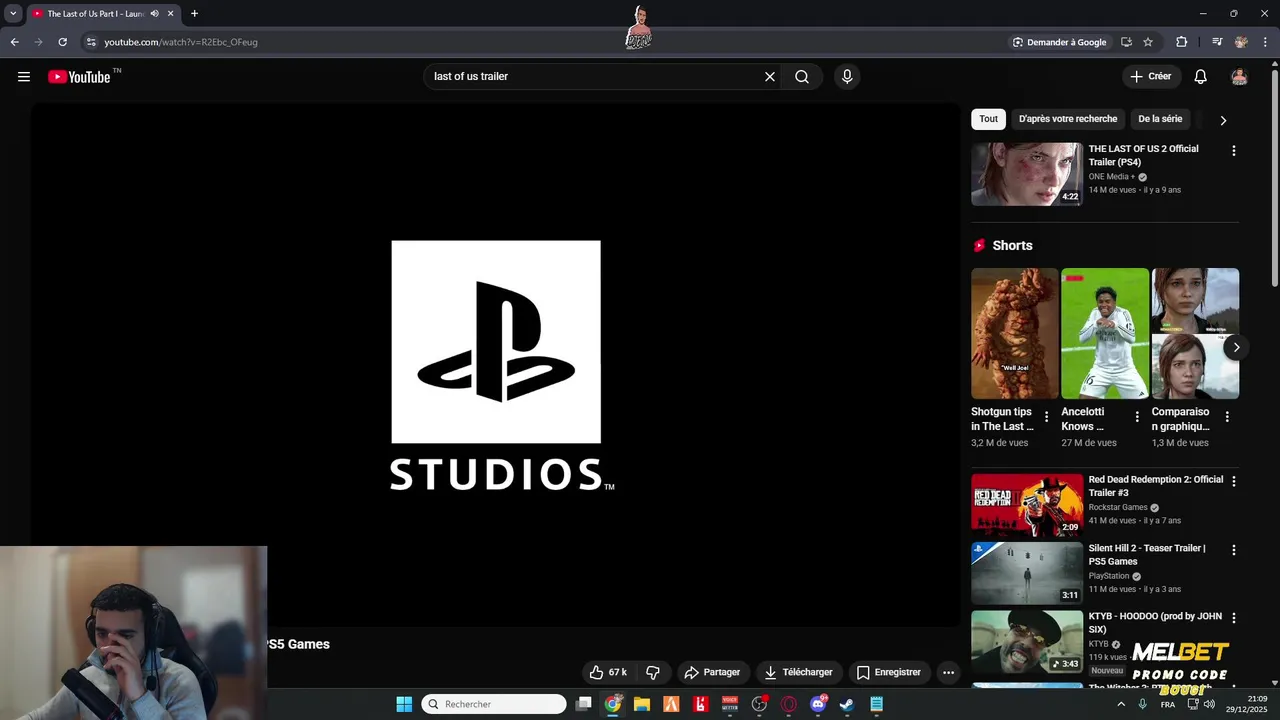Open options for Last of Us 2 trailer
The width and height of the screenshot is (1280, 720).
pyautogui.click(x=1233, y=151)
